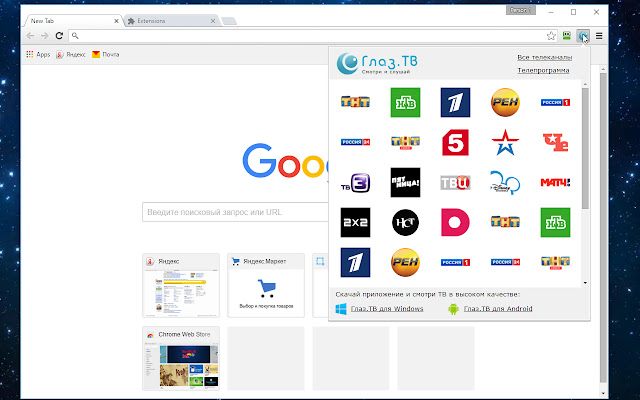Click the channel list scrollbar thumb
The height and width of the screenshot is (400, 640).
click(x=585, y=149)
